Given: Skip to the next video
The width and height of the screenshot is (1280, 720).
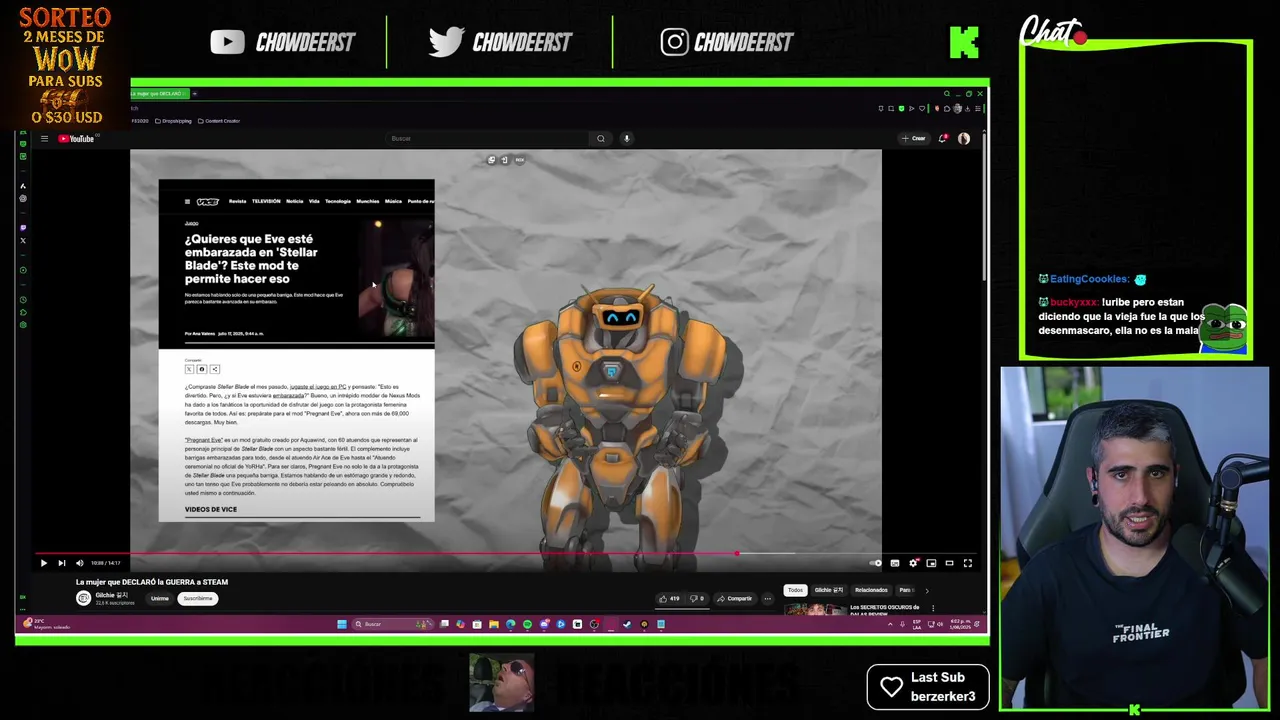Looking at the screenshot, I should tap(61, 563).
